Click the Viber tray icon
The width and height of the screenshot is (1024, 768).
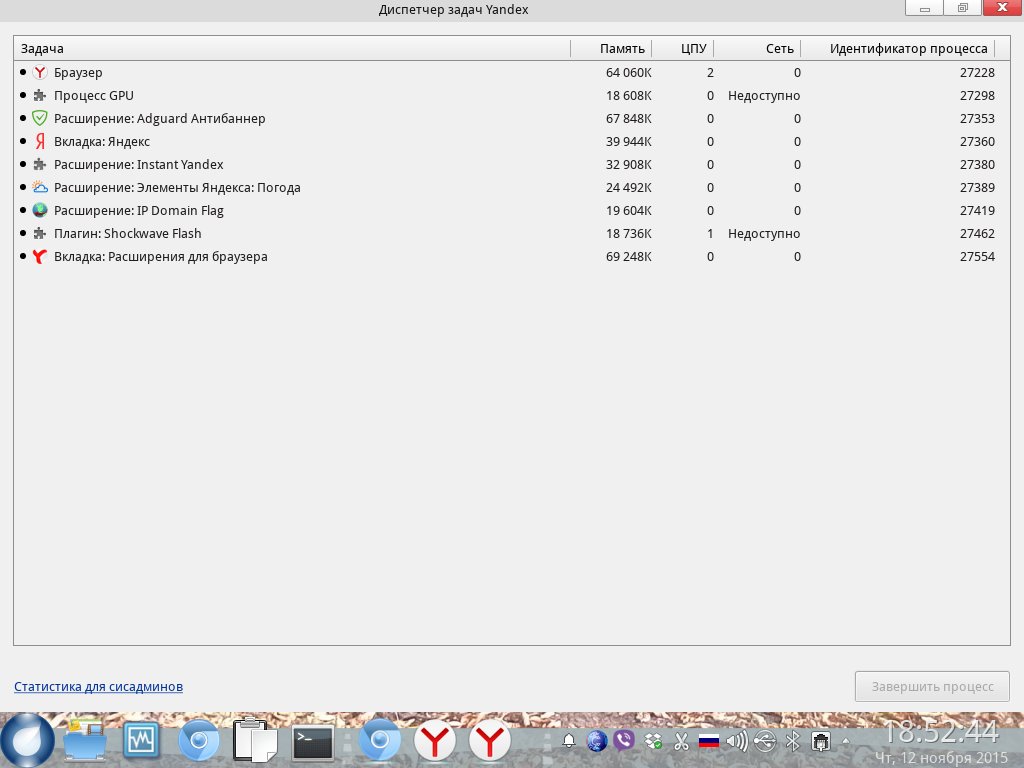pyautogui.click(x=624, y=741)
